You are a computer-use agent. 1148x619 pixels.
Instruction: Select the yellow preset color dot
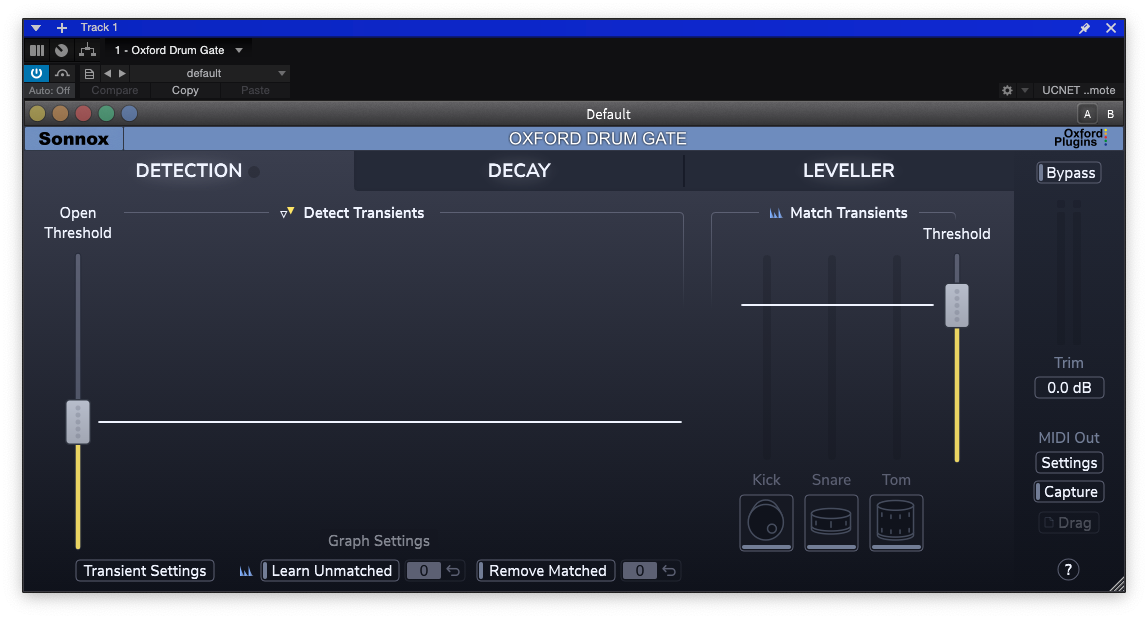[x=37, y=114]
